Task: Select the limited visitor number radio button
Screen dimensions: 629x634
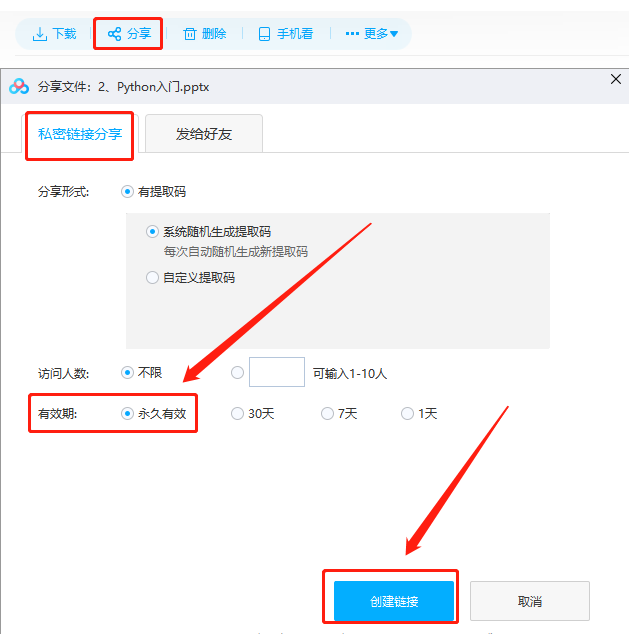Action: pyautogui.click(x=237, y=373)
